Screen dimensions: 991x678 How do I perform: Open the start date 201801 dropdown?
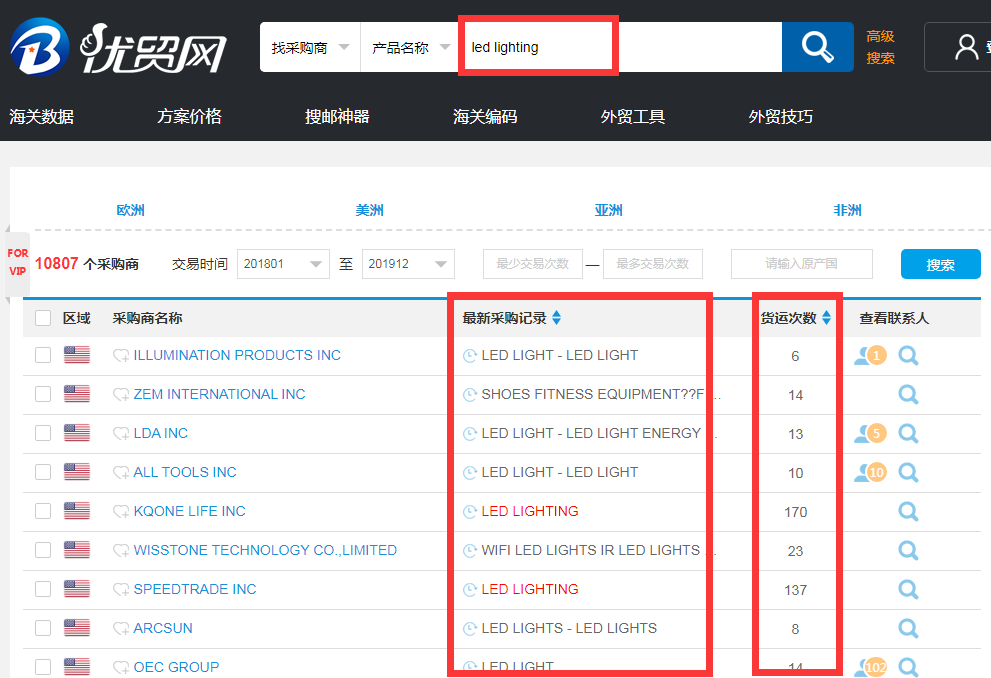283,264
